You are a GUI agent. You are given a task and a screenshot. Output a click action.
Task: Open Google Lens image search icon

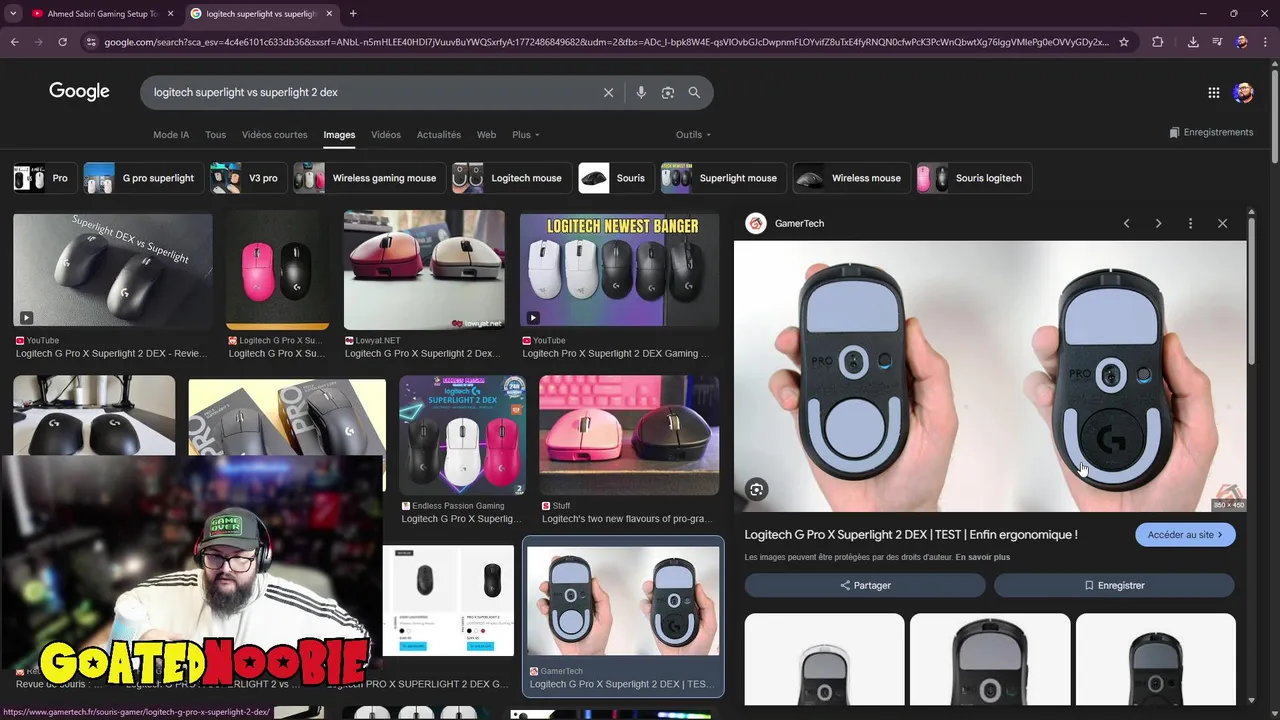[668, 92]
